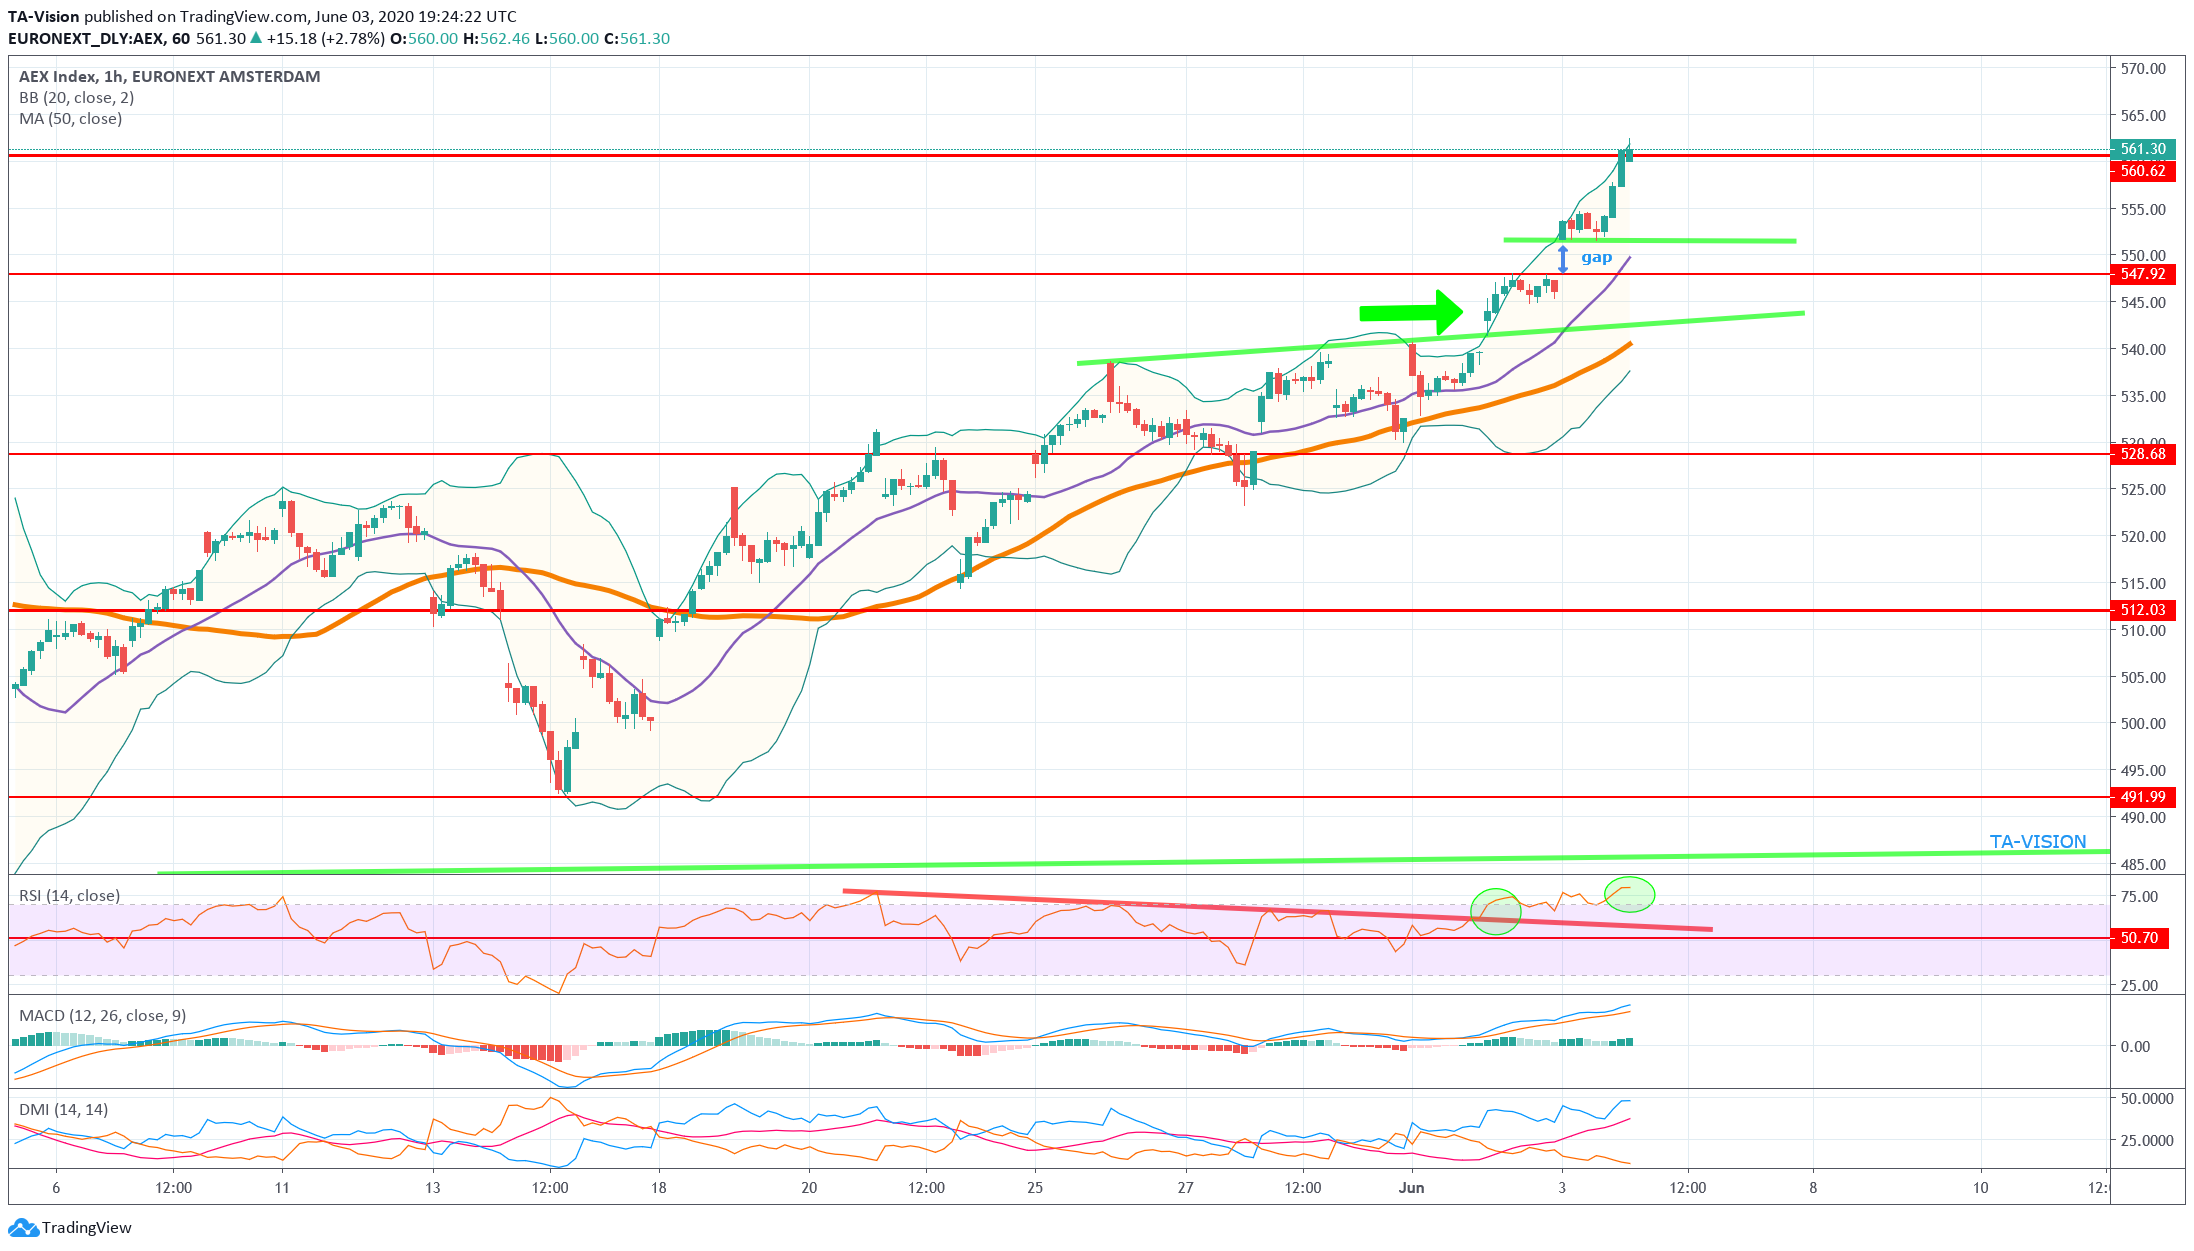Screen dimensions: 2194x1251
Task: Click the blue gap annotation text
Action: 1596,258
